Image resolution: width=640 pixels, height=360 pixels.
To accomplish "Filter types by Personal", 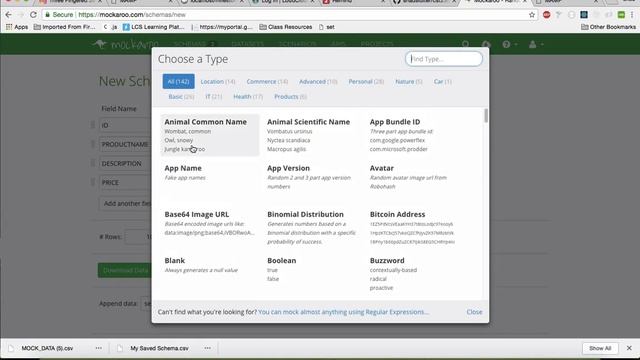I will 366,82.
